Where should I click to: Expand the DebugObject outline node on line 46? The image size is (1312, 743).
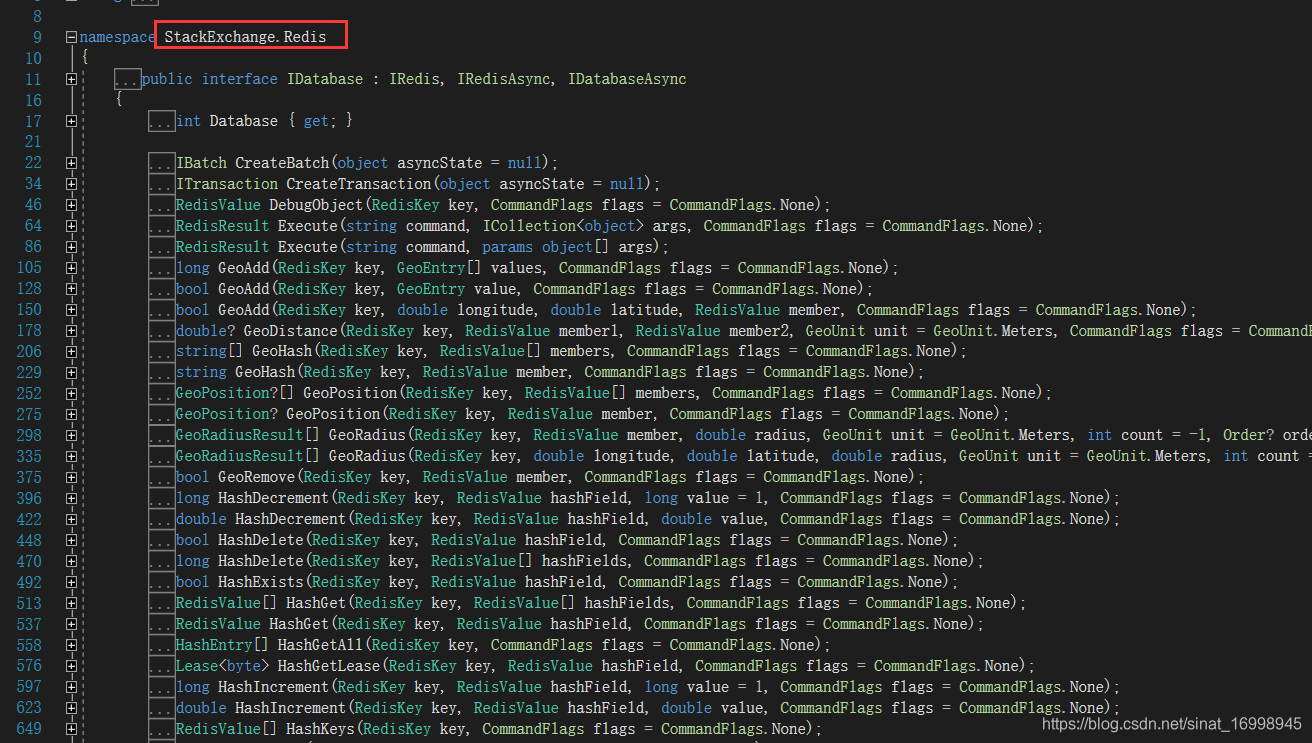[72, 204]
